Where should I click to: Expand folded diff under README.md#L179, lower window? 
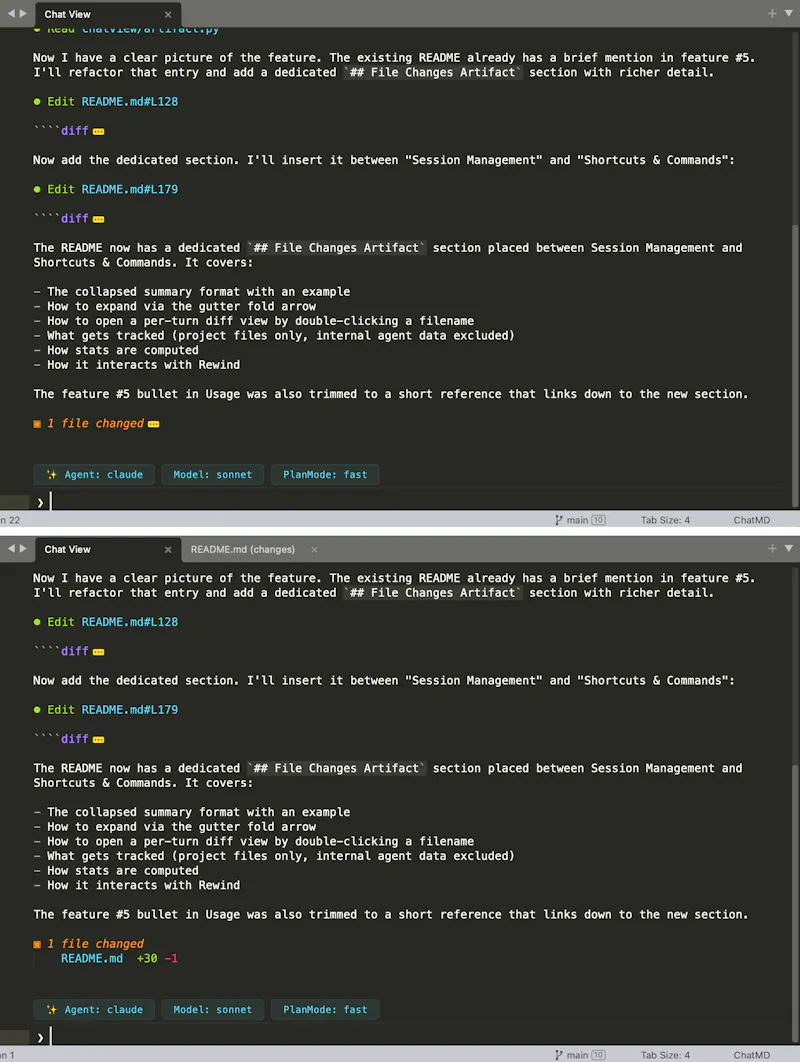(x=99, y=740)
